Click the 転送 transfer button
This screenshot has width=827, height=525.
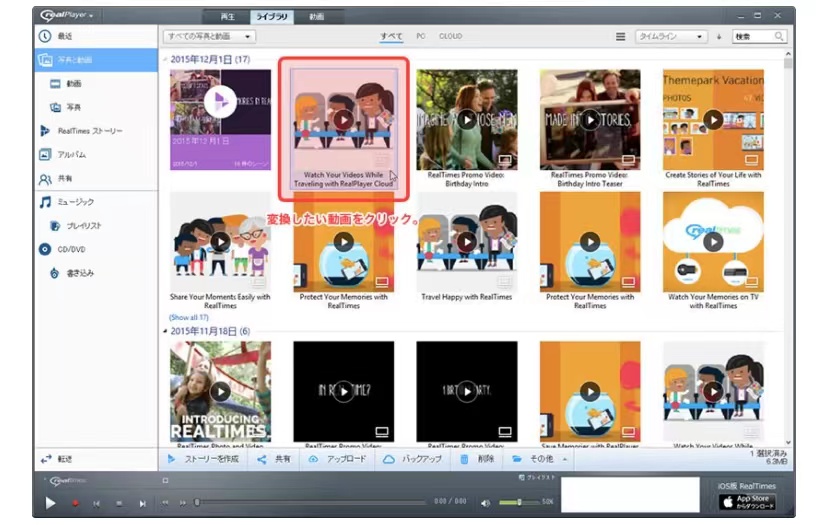pyautogui.click(x=96, y=459)
